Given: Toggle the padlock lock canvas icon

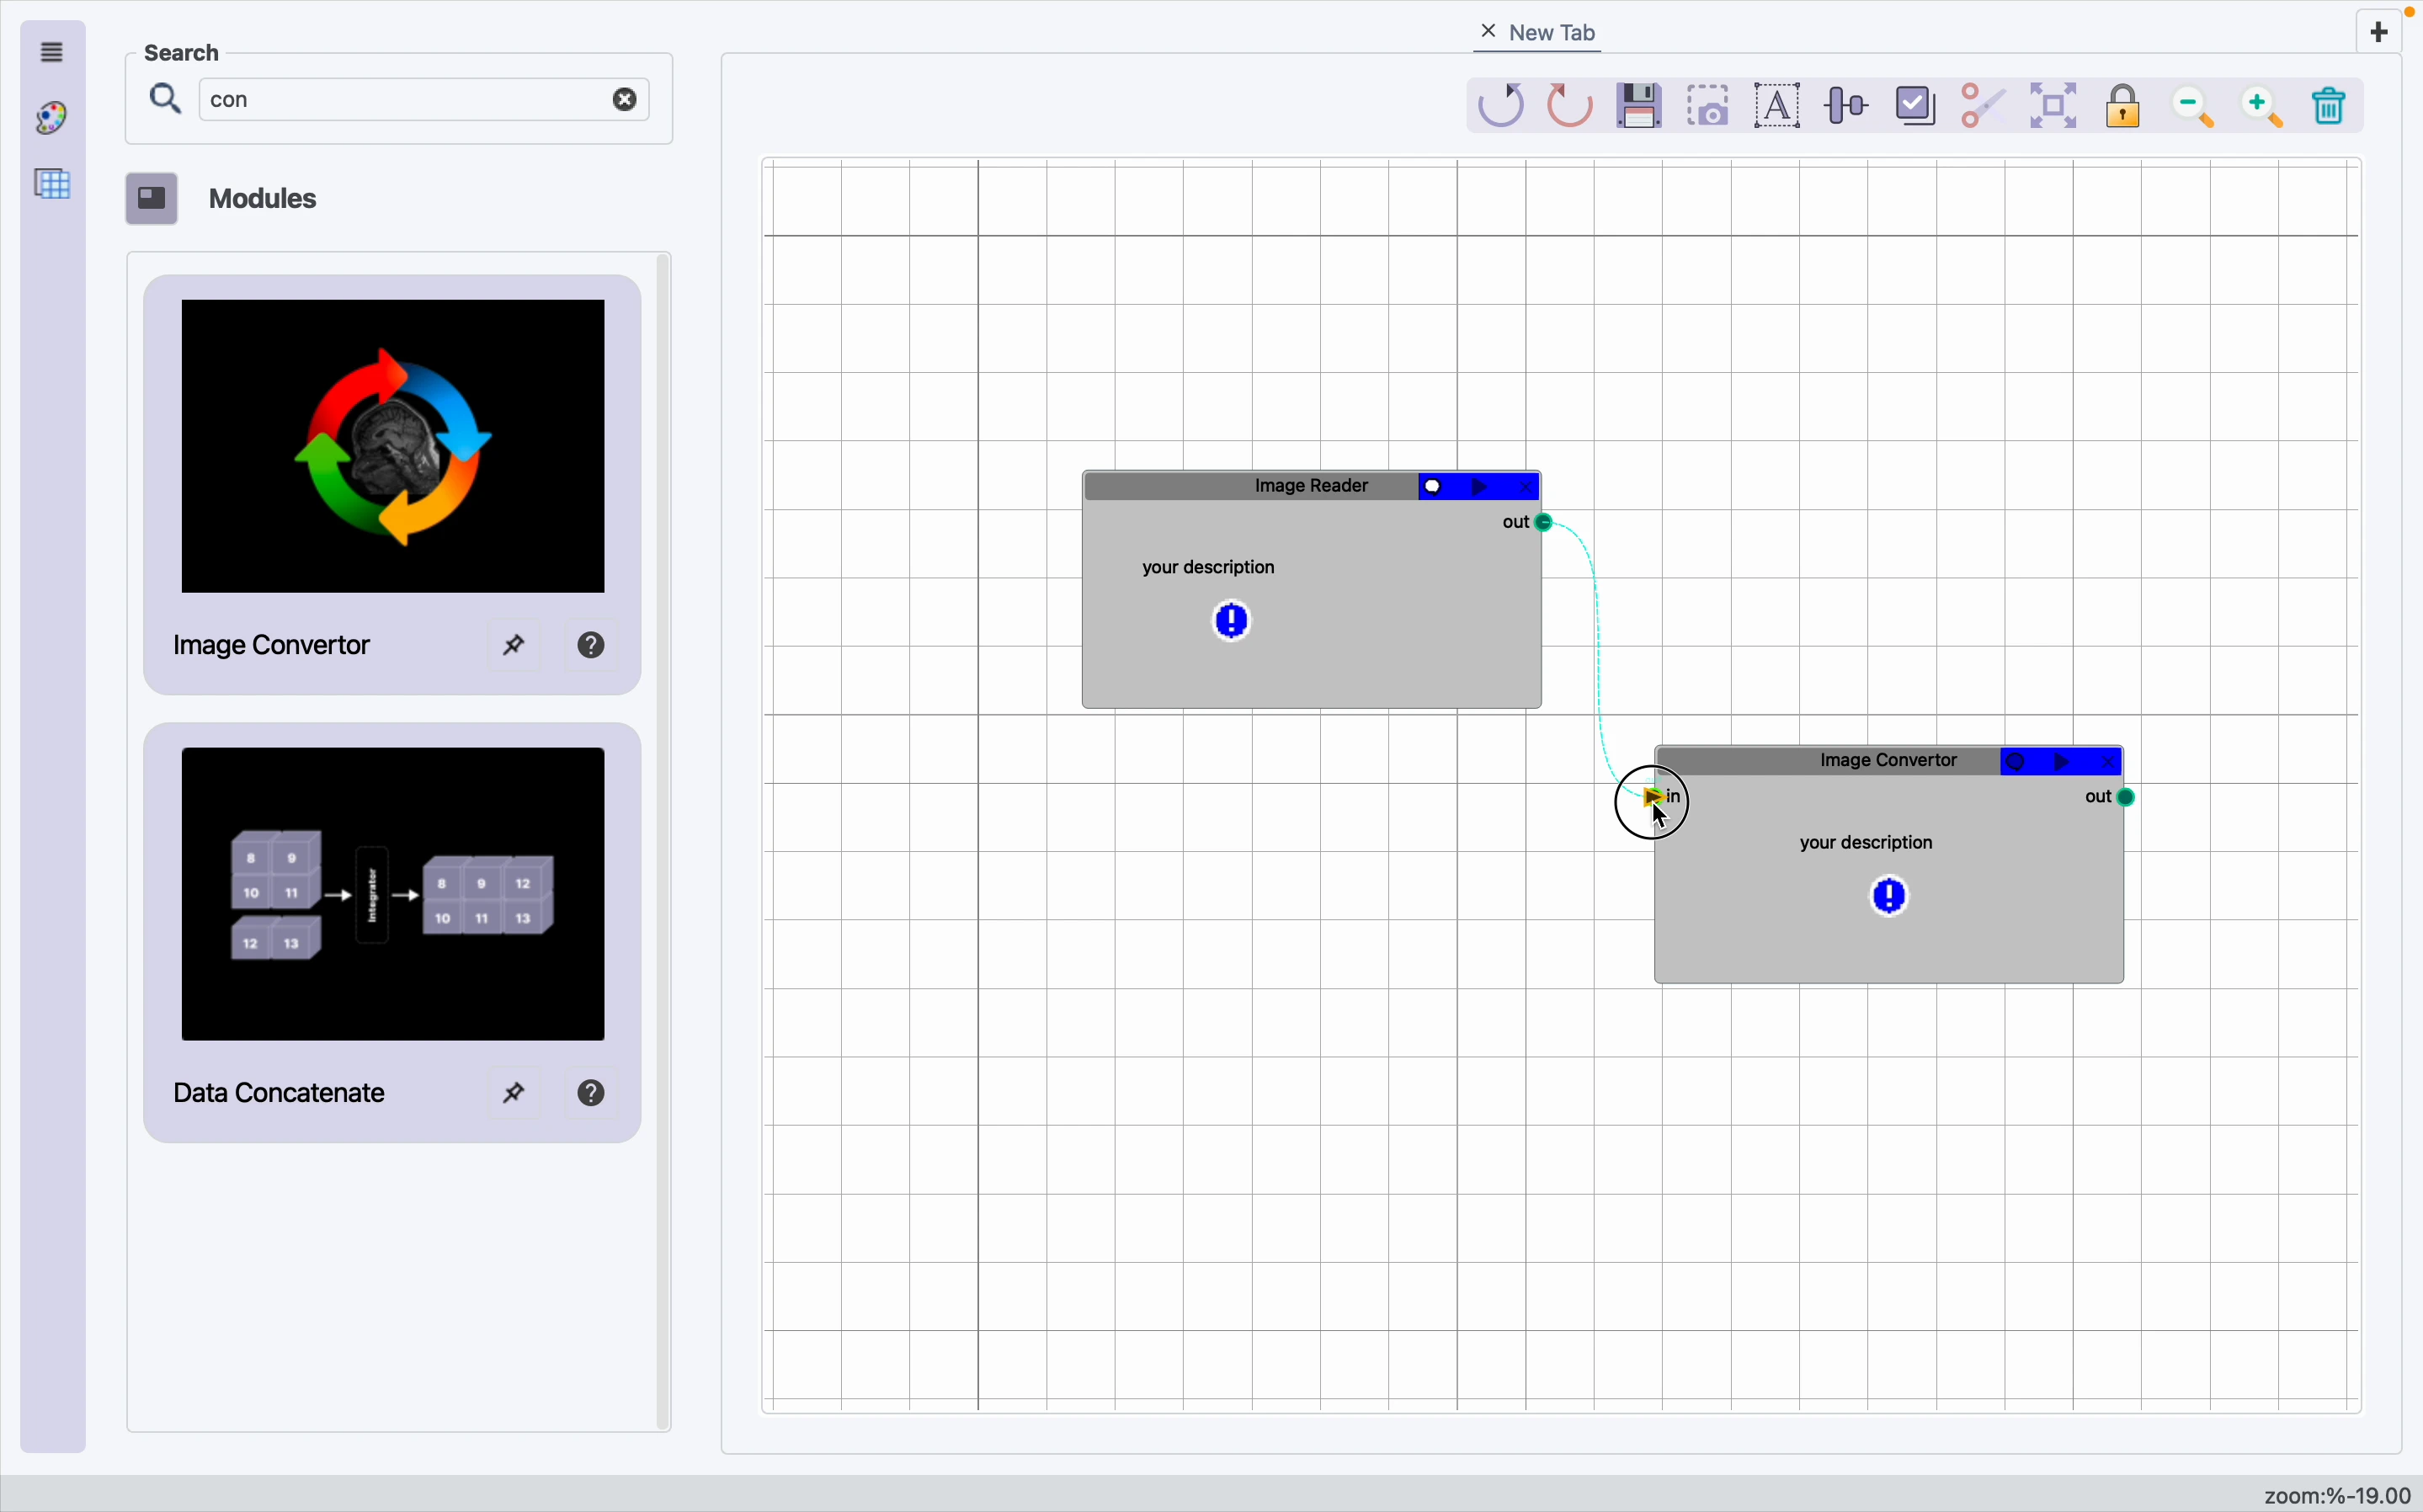Looking at the screenshot, I should (x=2124, y=106).
